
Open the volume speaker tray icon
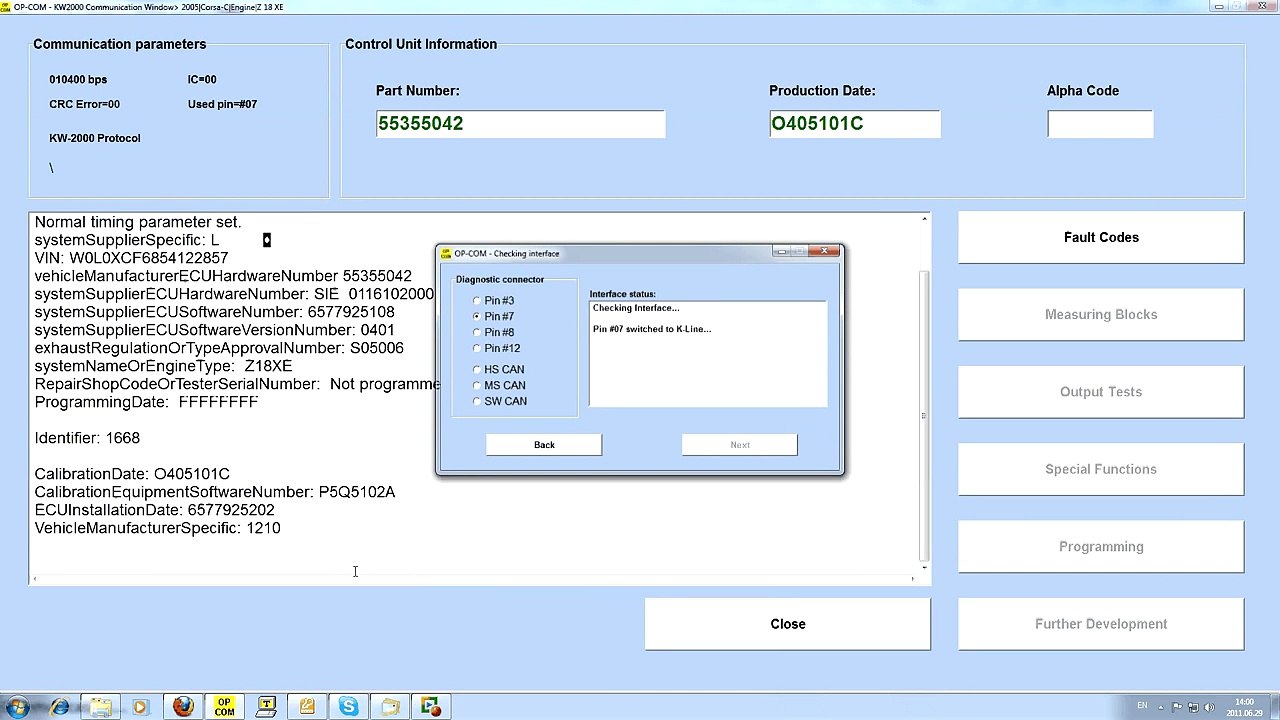[1210, 707]
